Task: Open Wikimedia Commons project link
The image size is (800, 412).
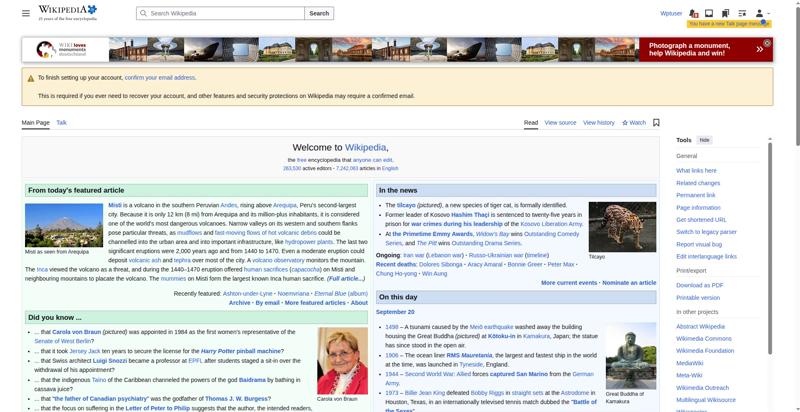Action: [704, 339]
